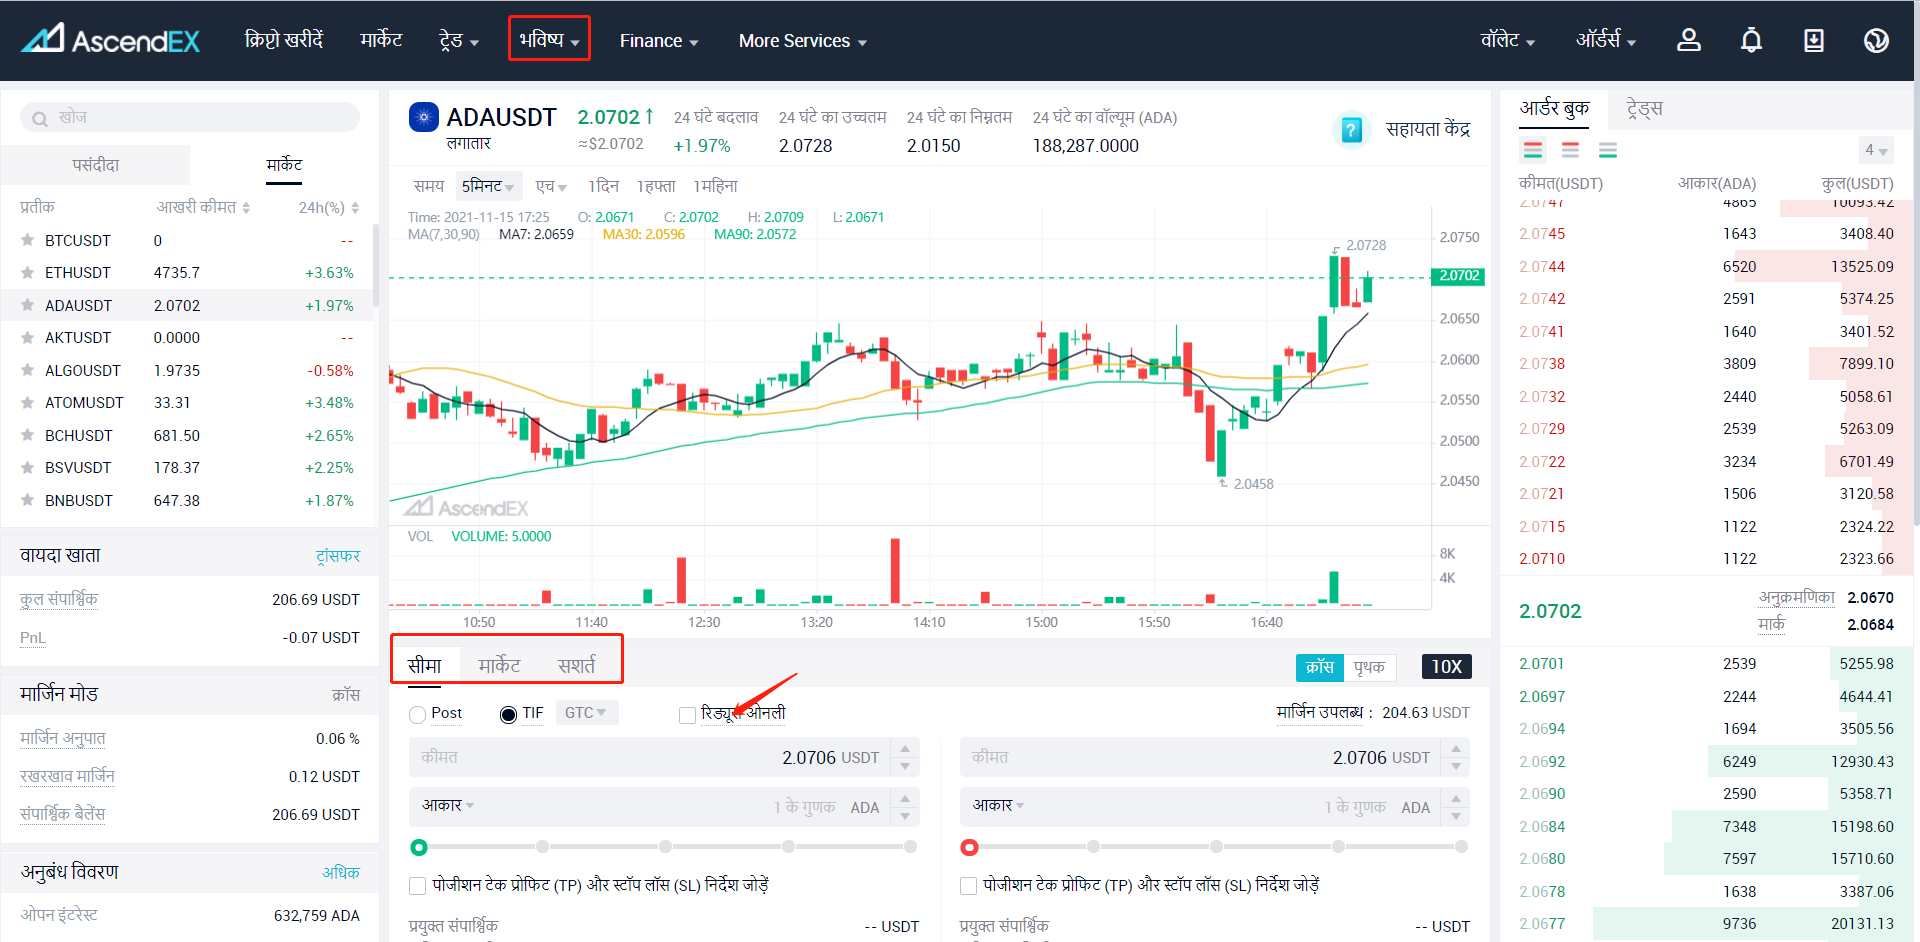Image resolution: width=1920 pixels, height=942 pixels.
Task: Select the Post radio option
Action: coord(418,714)
